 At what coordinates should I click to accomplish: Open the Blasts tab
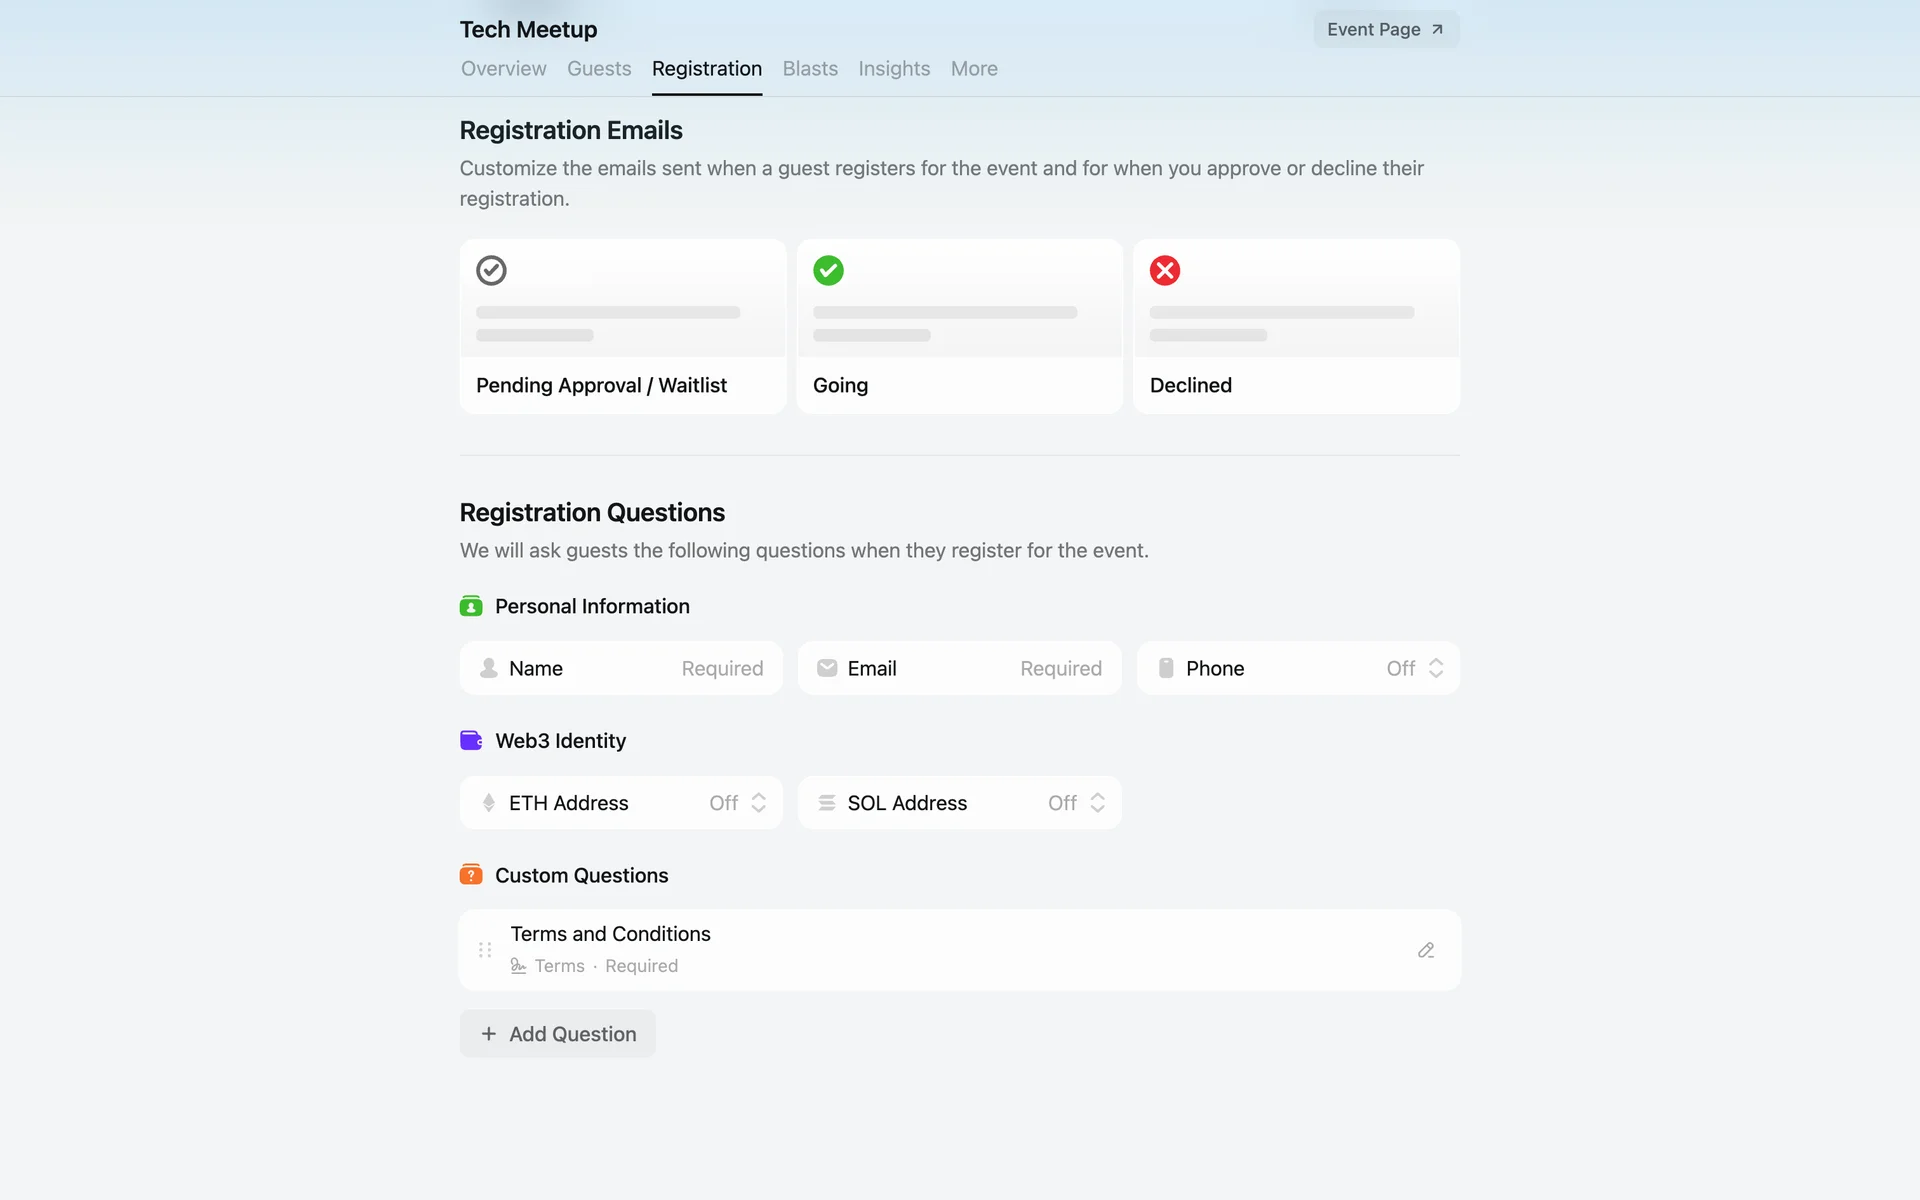[x=810, y=69]
